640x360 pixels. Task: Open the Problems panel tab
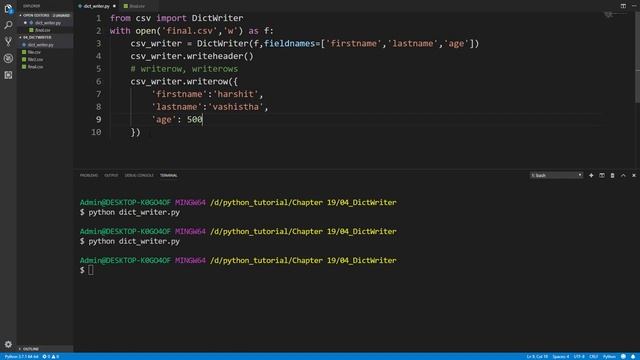[89, 176]
